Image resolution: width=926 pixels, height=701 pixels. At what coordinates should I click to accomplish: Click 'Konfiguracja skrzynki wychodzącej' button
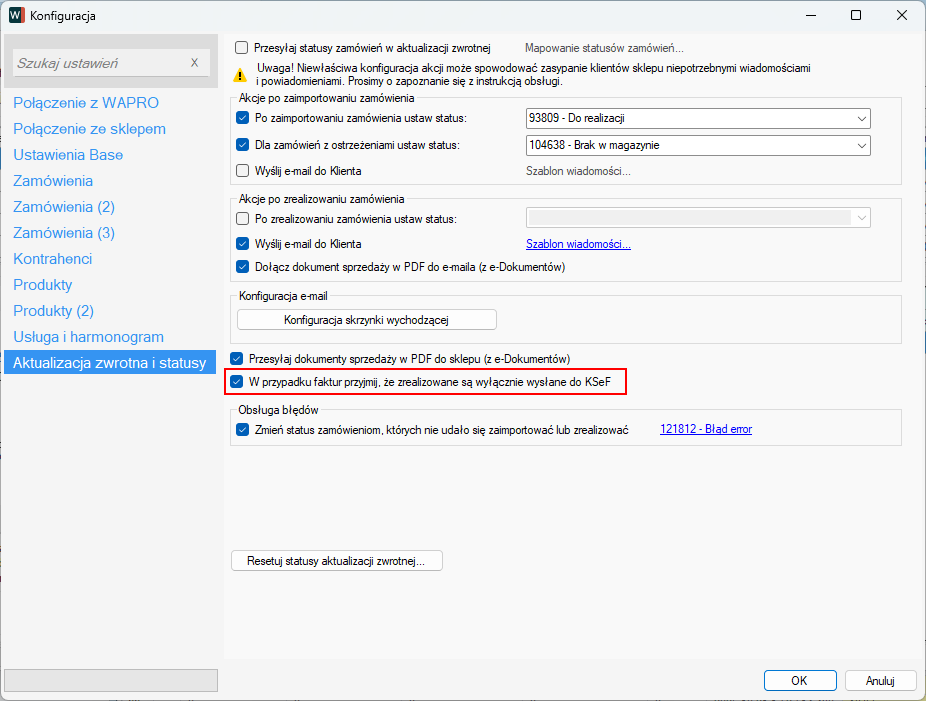point(367,319)
